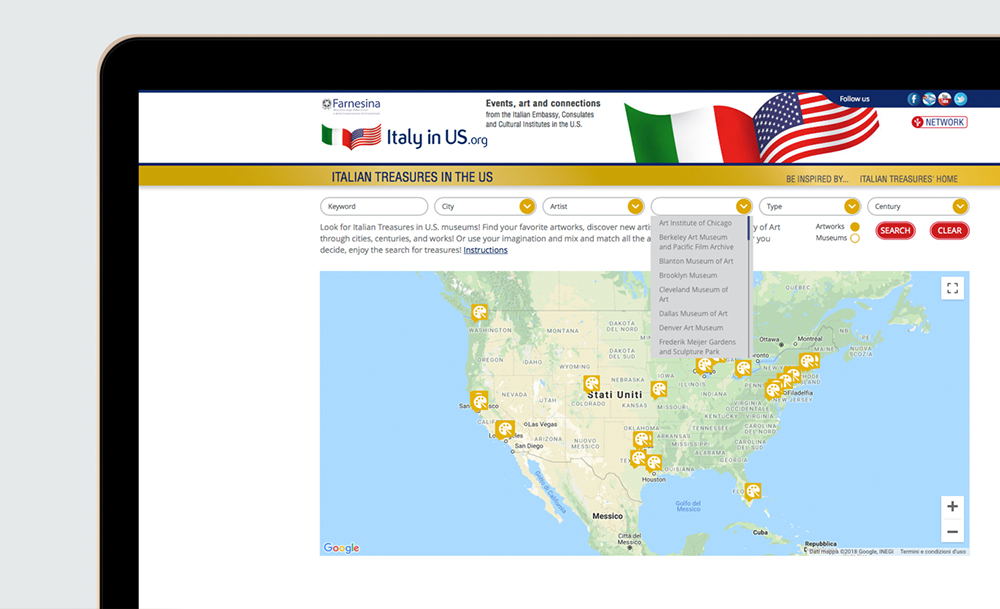This screenshot has height=609, width=1000.
Task: Click the newsletter icon beside Facebook
Action: [x=929, y=99]
